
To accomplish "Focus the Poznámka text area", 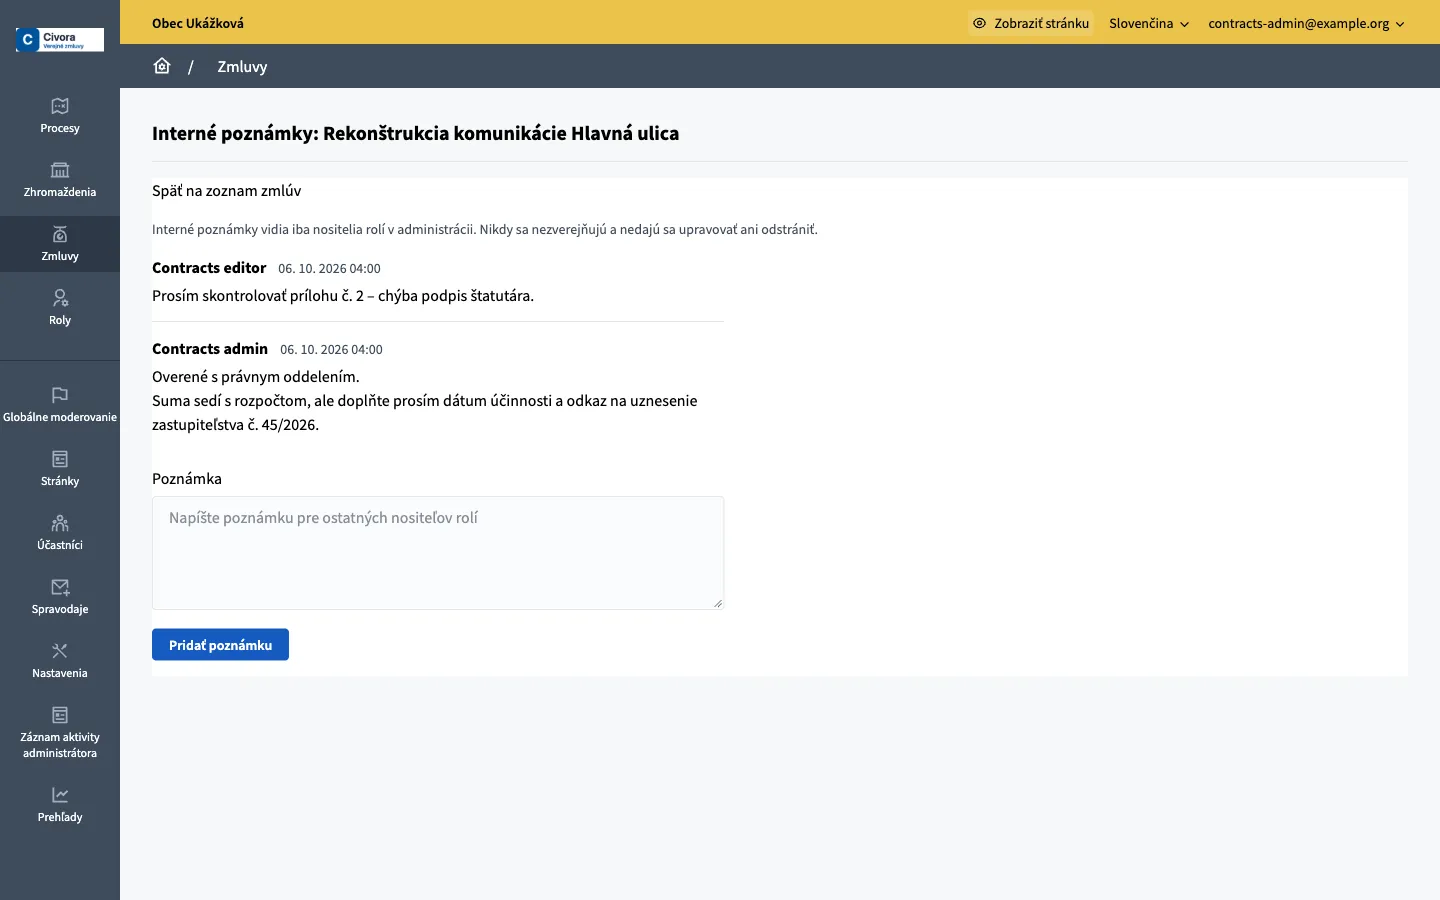I will [438, 553].
